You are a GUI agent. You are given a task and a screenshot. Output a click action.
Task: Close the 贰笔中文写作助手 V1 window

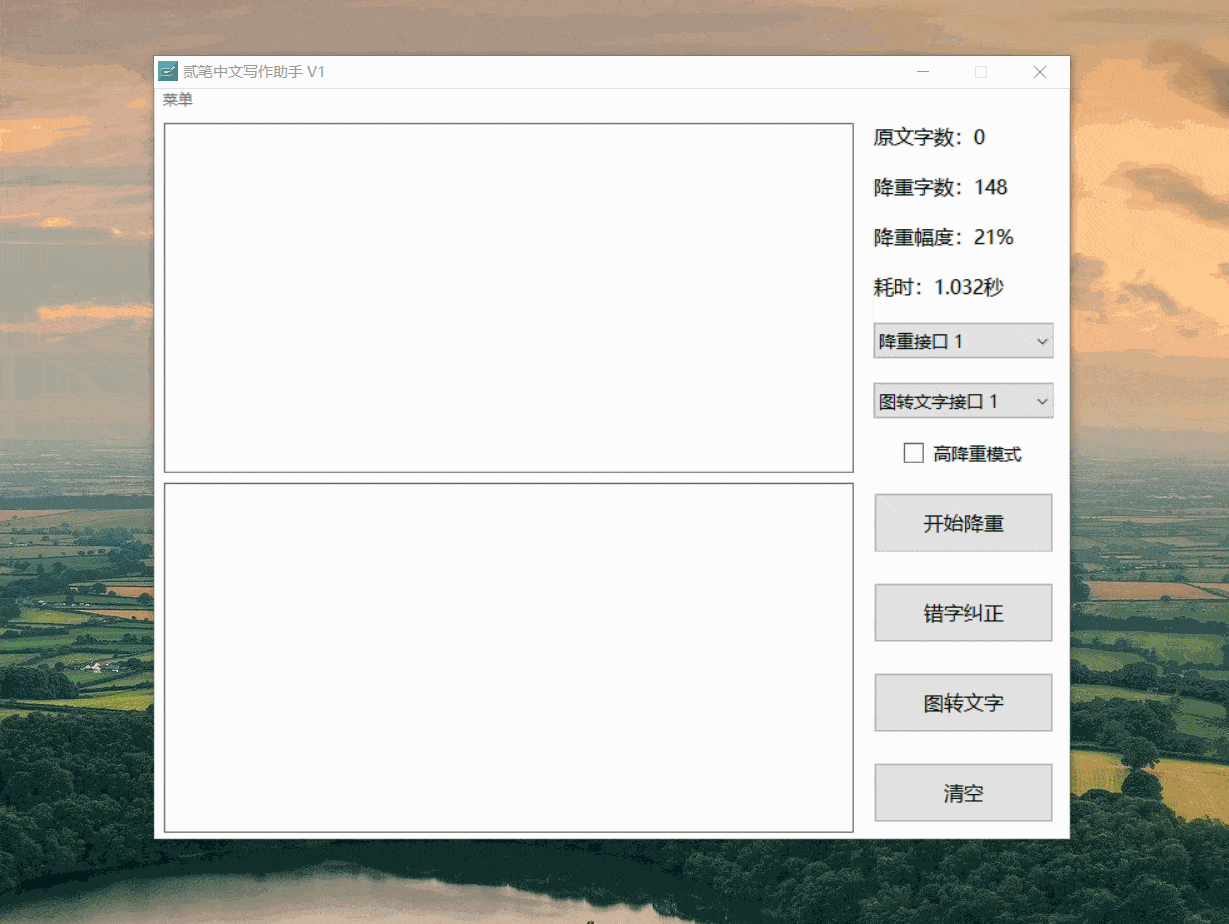(x=1040, y=72)
